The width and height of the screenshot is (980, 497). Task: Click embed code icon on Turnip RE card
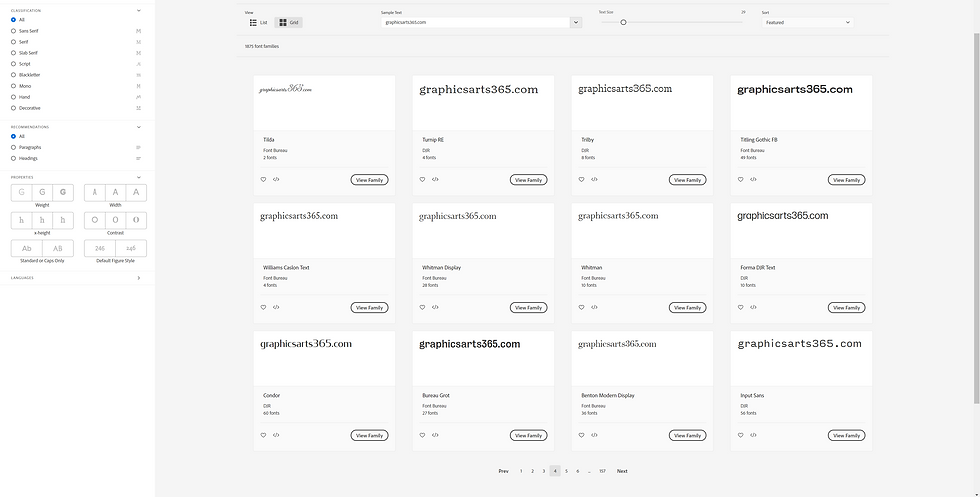tap(435, 179)
